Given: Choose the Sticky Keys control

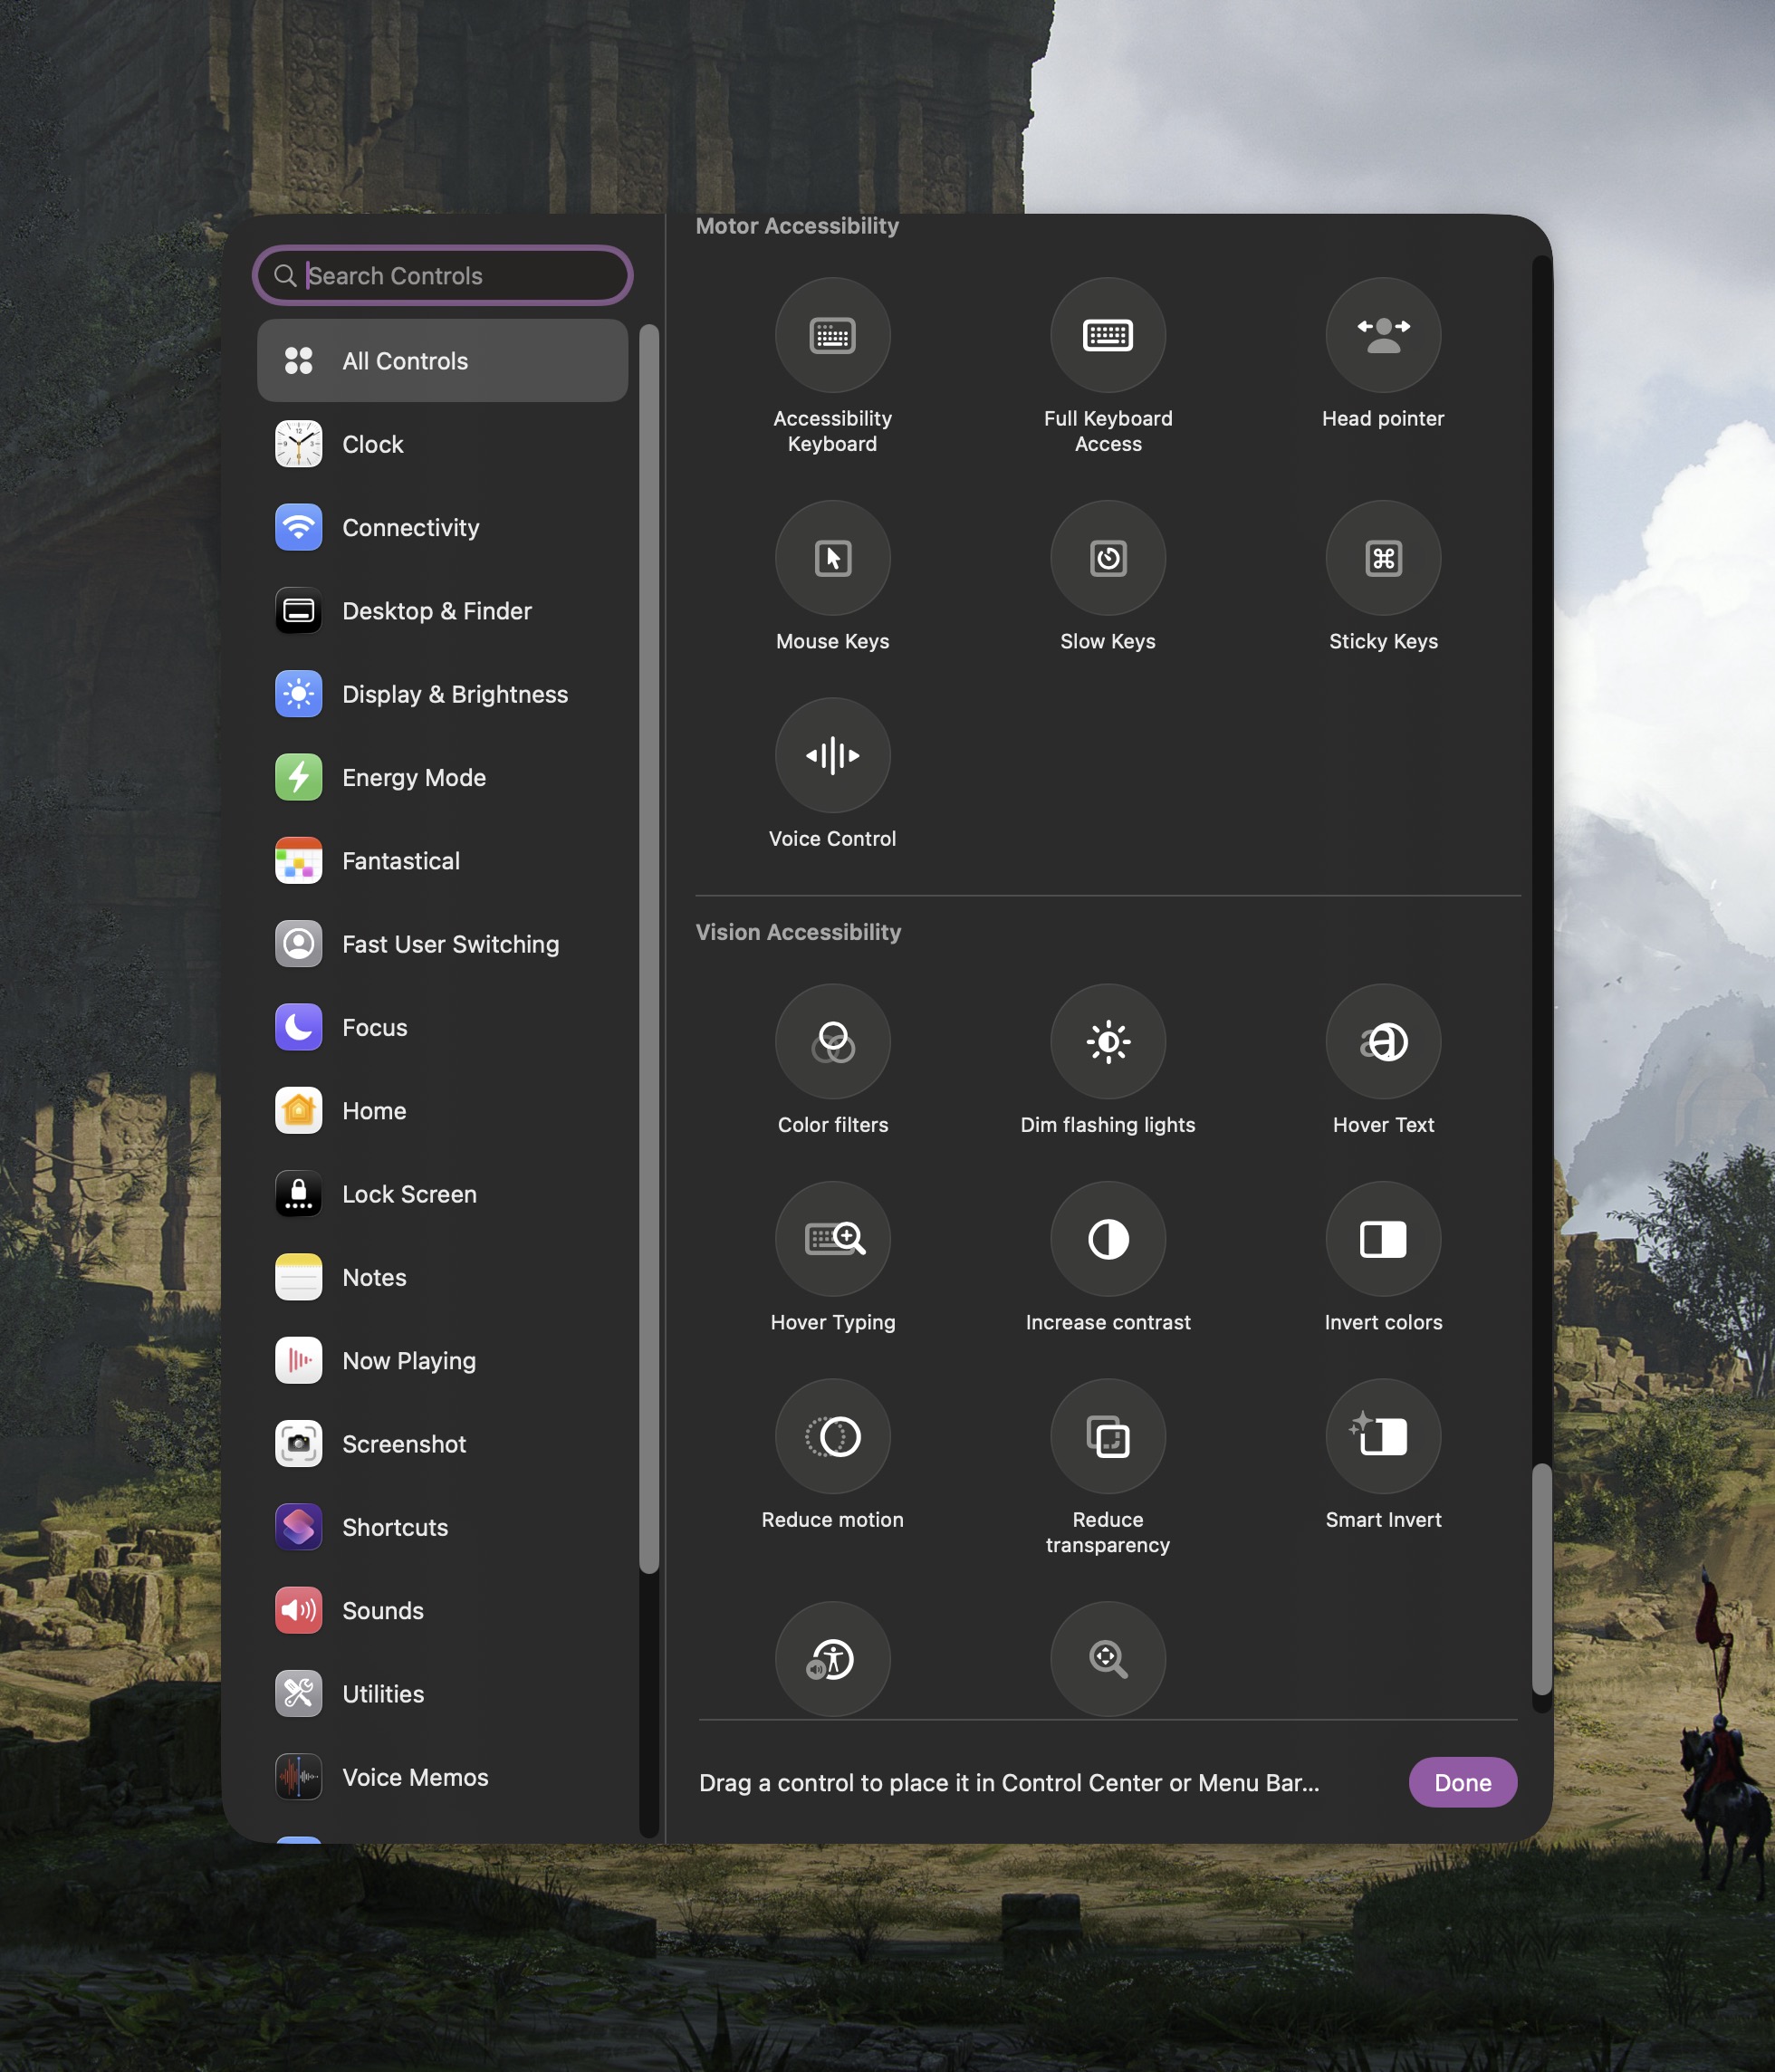Looking at the screenshot, I should 1382,558.
